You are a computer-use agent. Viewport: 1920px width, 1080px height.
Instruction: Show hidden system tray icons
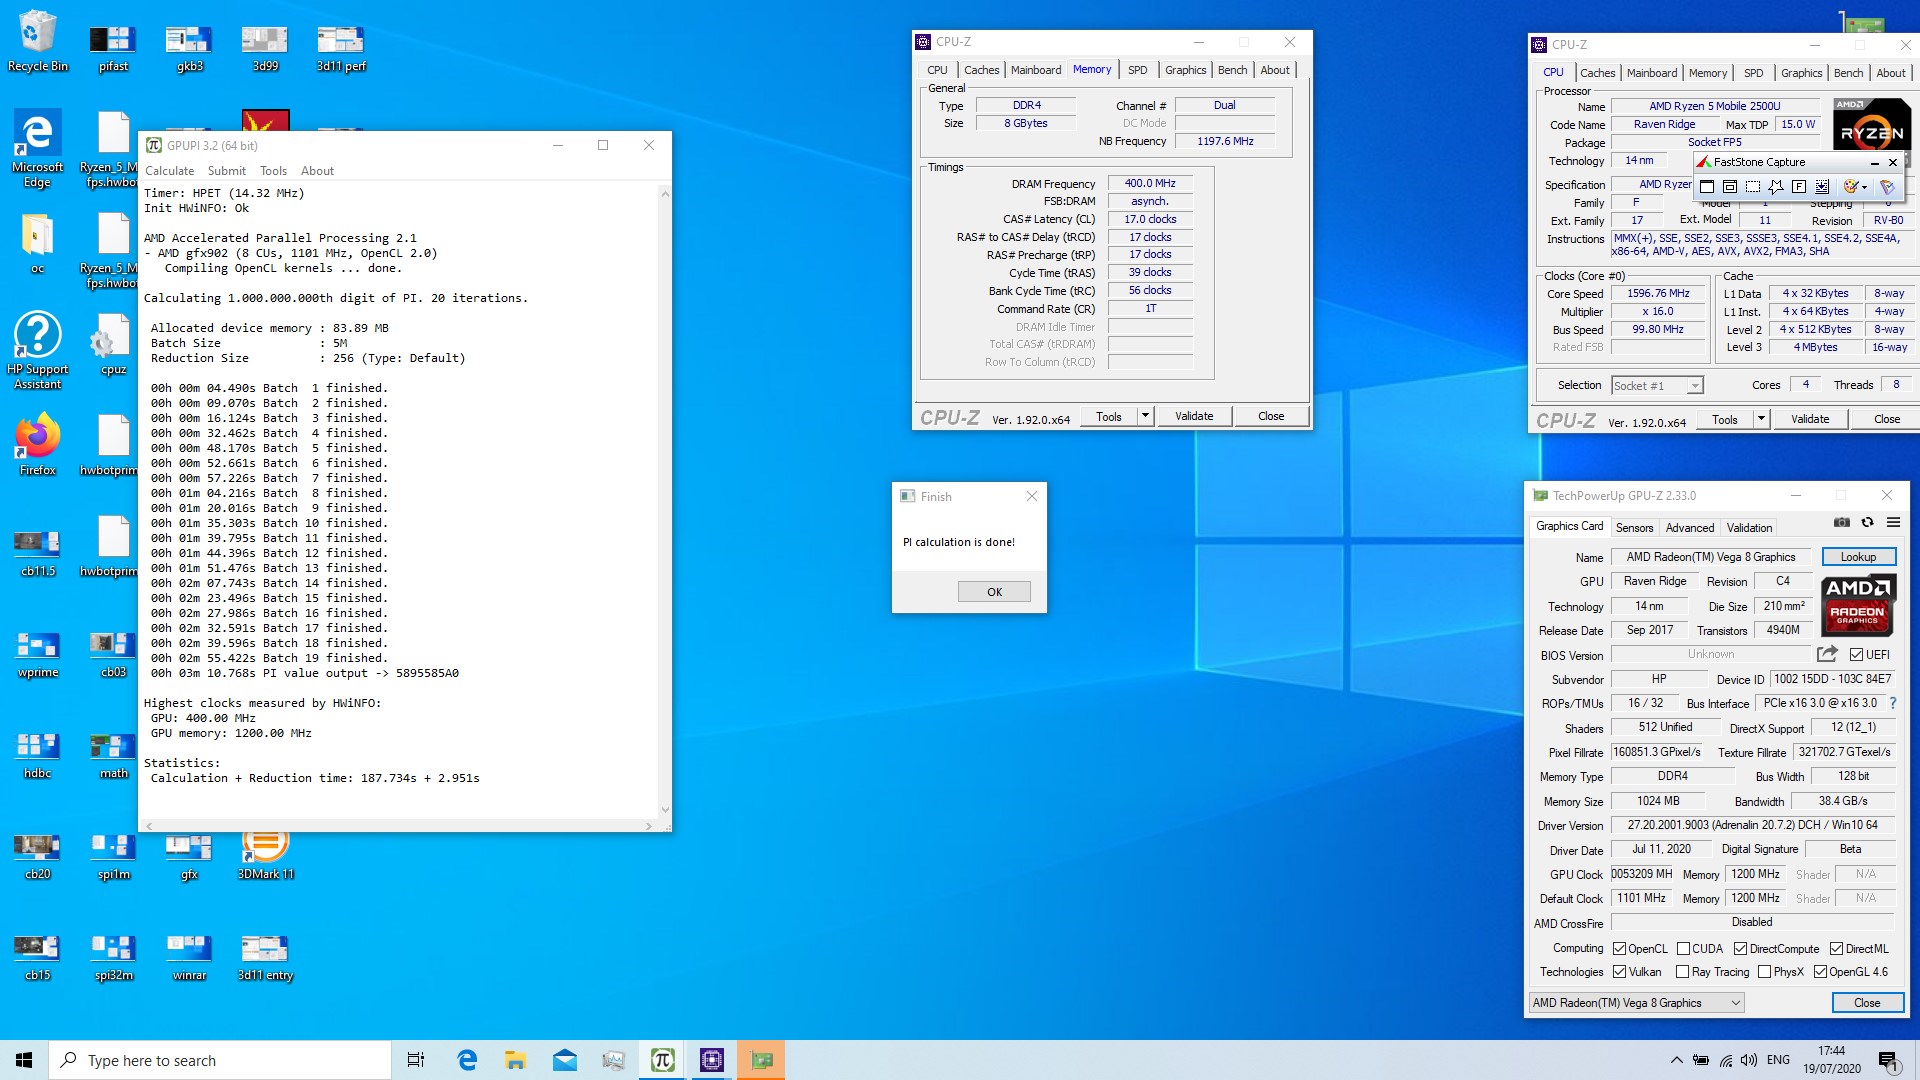1676,1060
